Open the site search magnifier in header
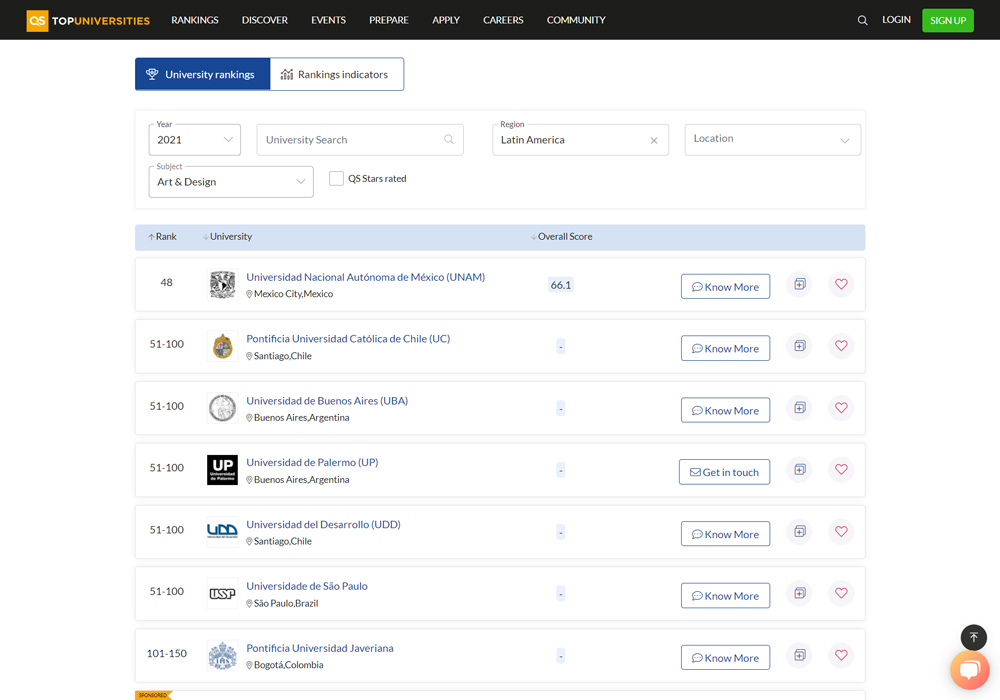 point(862,20)
